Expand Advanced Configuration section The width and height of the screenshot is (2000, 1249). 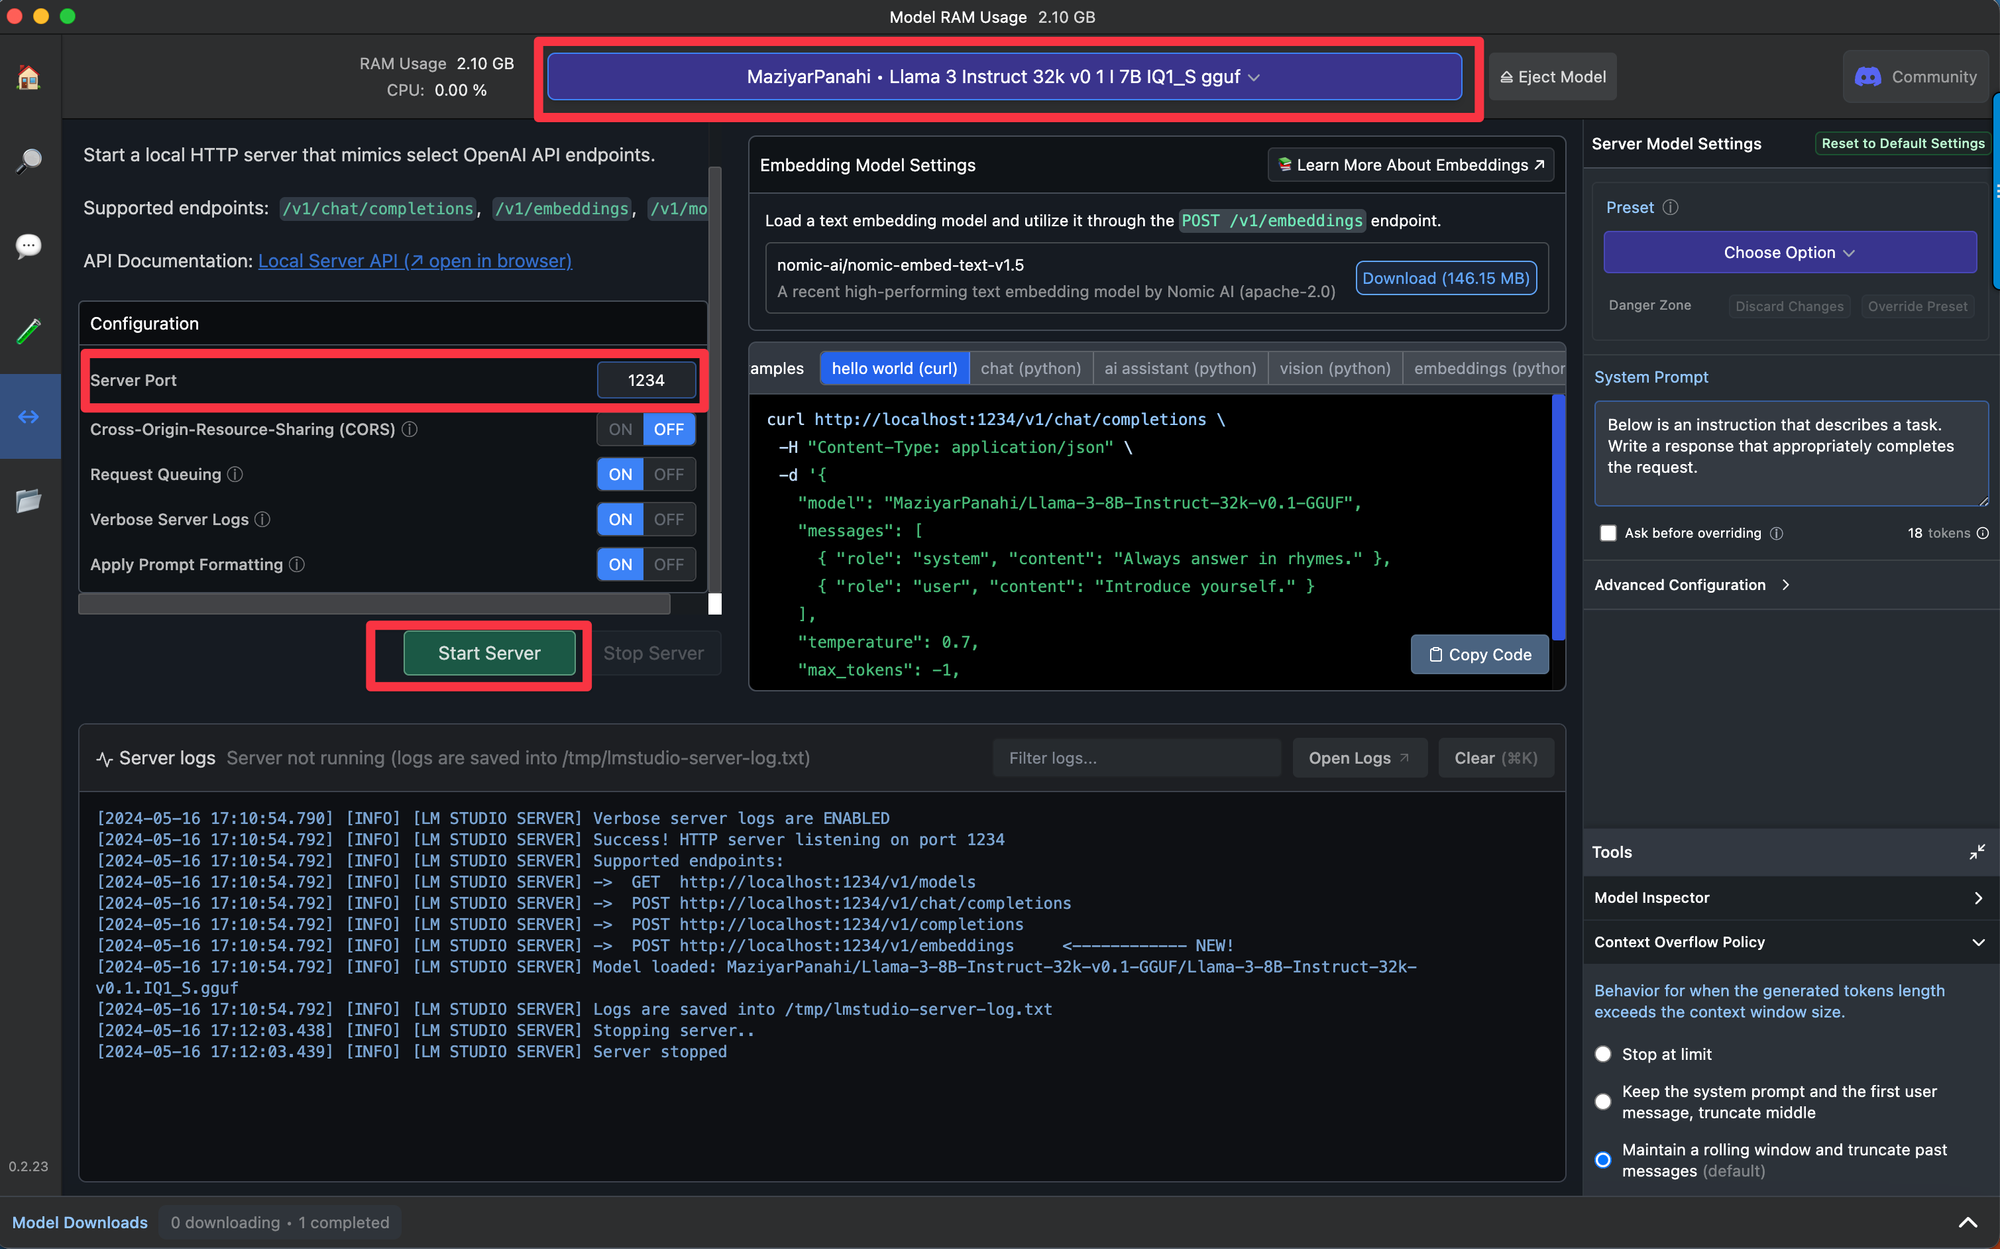[x=1692, y=585]
